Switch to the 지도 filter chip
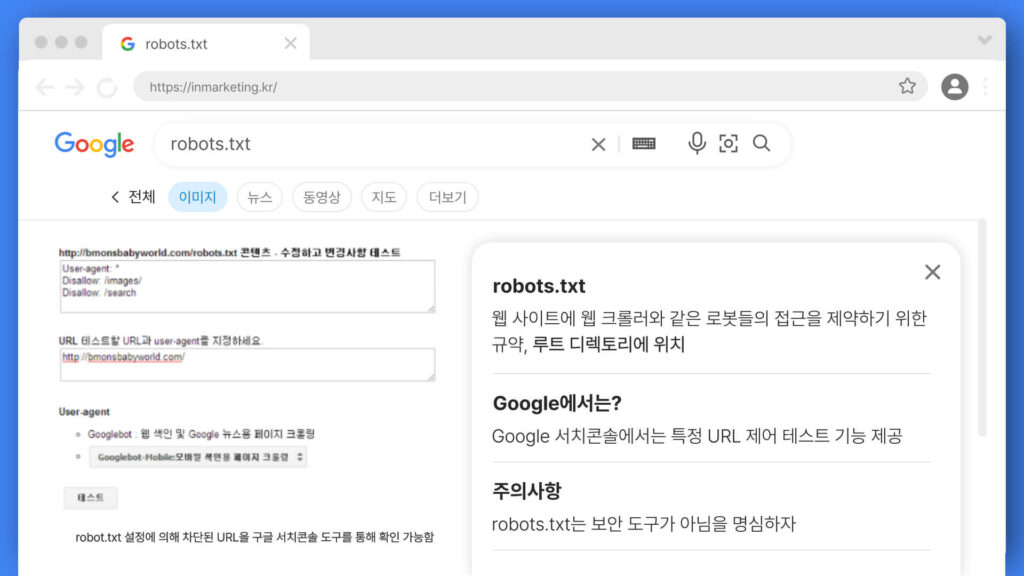This screenshot has width=1024, height=576. tap(384, 197)
